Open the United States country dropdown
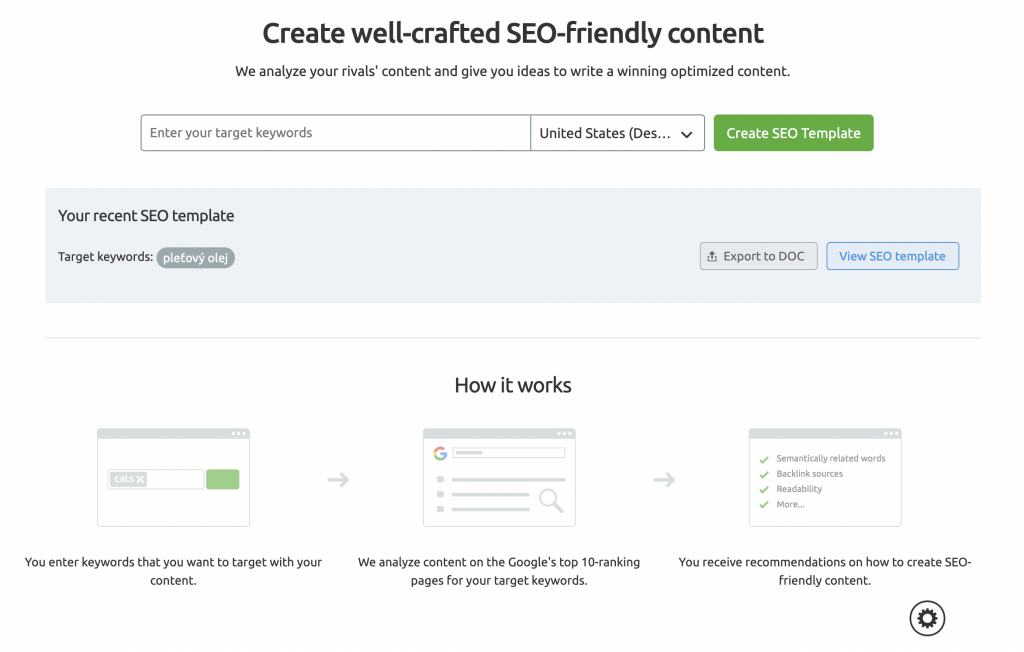Viewport: 1024px width, 652px height. click(x=617, y=133)
